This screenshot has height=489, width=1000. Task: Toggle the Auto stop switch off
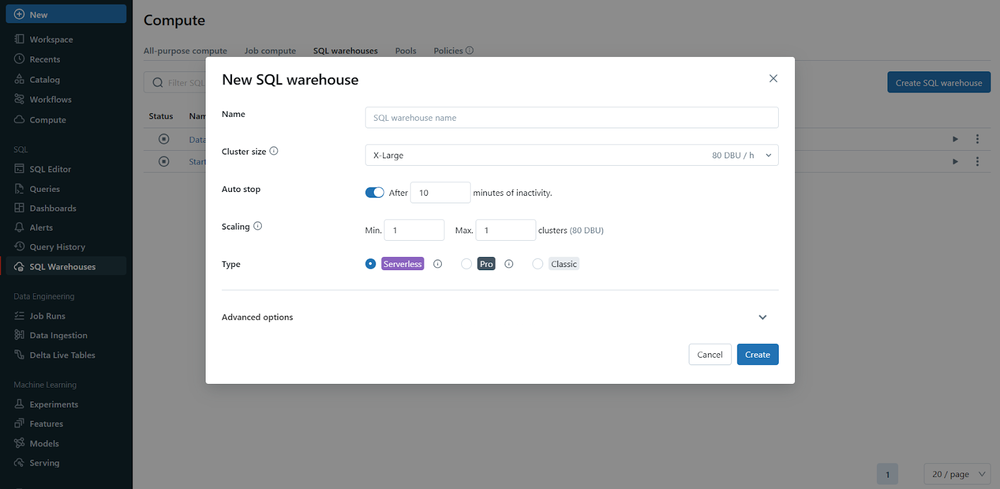375,192
